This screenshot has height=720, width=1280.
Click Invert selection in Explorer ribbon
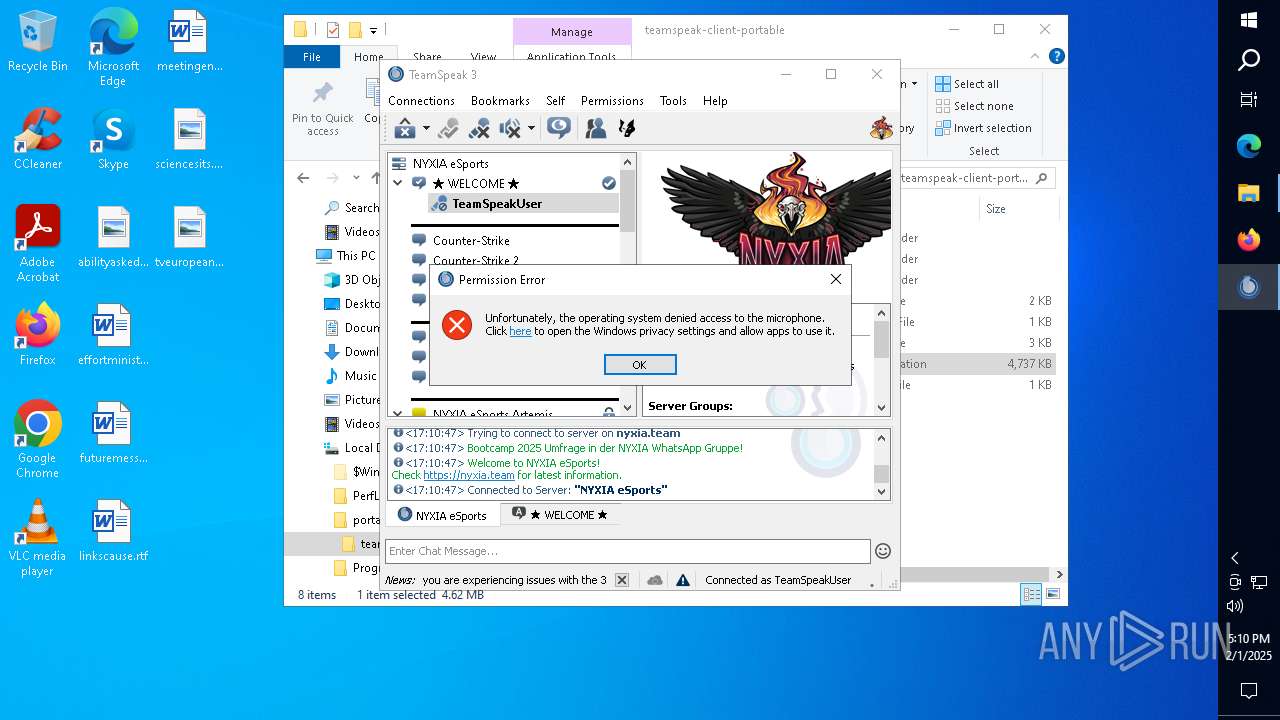[x=983, y=128]
